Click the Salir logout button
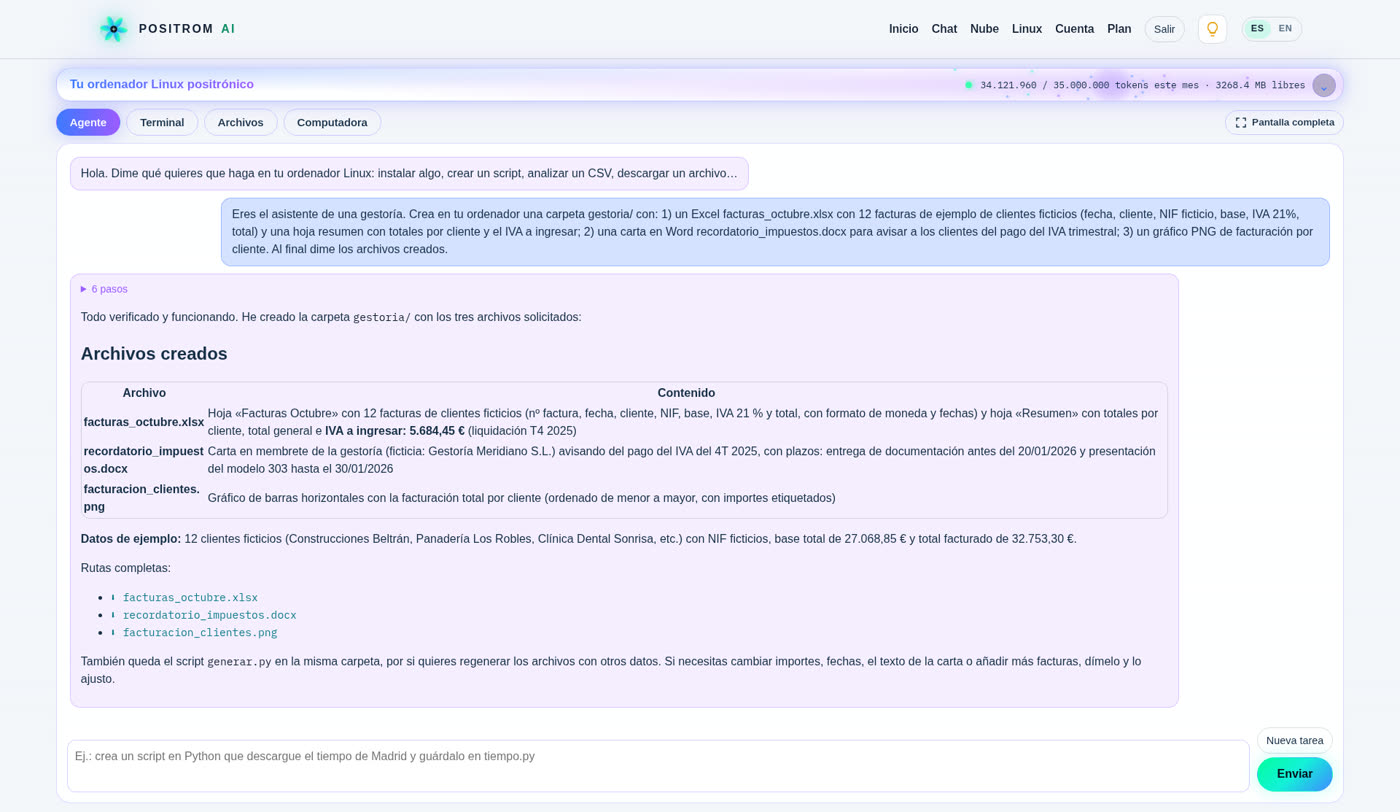This screenshot has width=1400, height=812. (x=1164, y=29)
